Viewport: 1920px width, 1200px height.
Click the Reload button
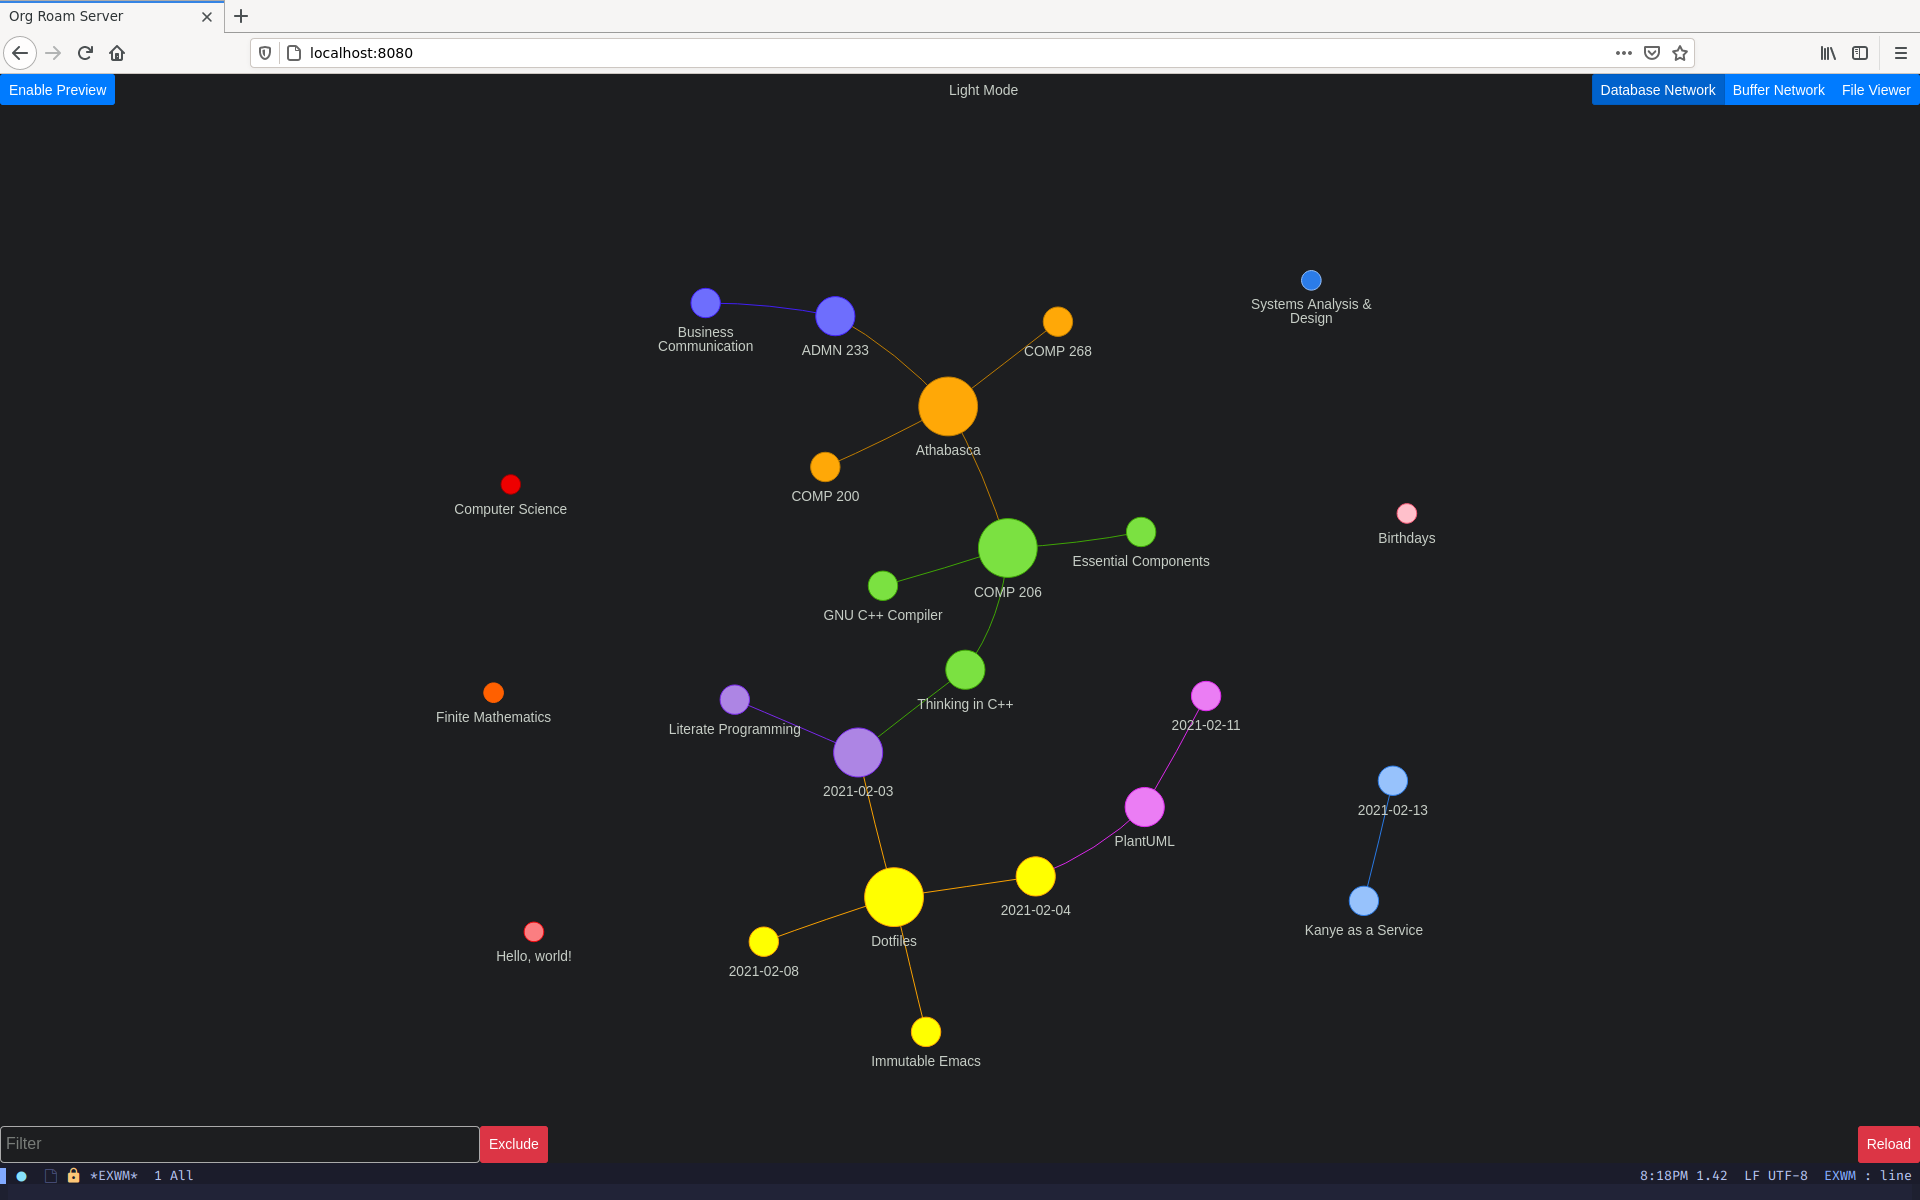click(x=1887, y=1143)
